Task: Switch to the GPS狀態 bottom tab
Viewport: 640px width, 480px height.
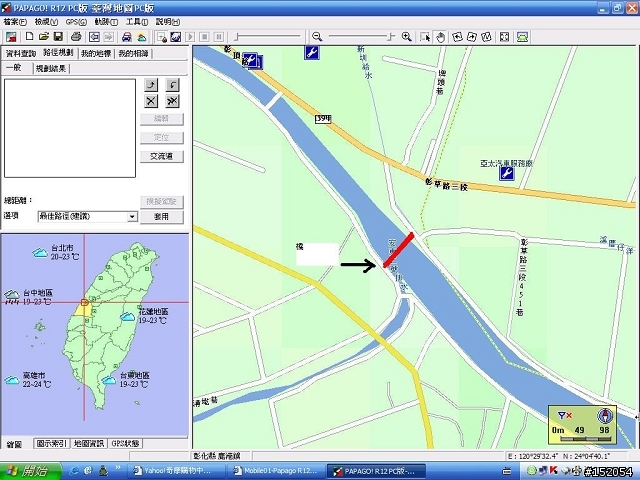Action: [126, 444]
